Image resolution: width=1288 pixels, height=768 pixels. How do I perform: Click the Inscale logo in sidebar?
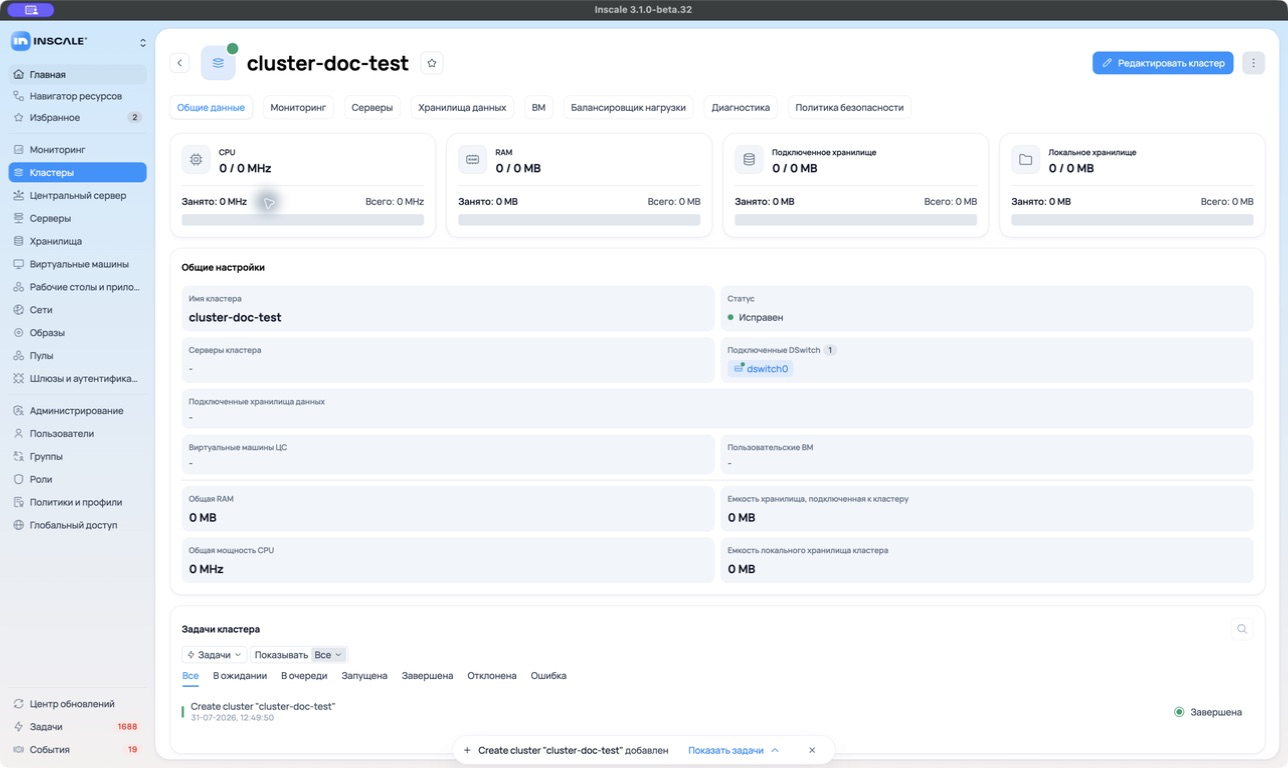coord(49,41)
